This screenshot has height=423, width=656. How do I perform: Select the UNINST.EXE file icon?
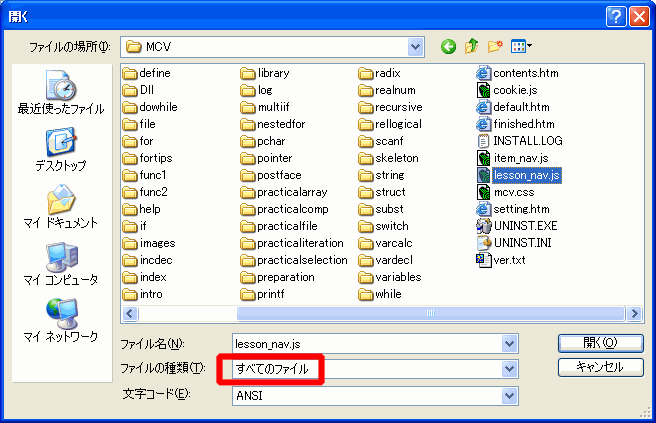(483, 226)
